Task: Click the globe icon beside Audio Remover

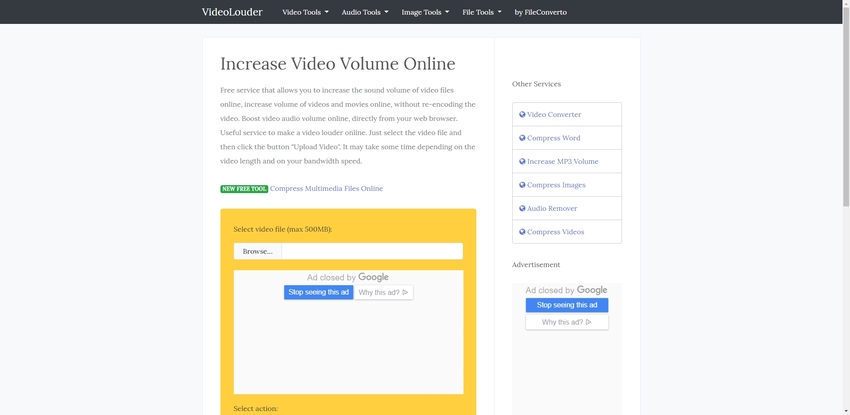Action: (x=522, y=208)
